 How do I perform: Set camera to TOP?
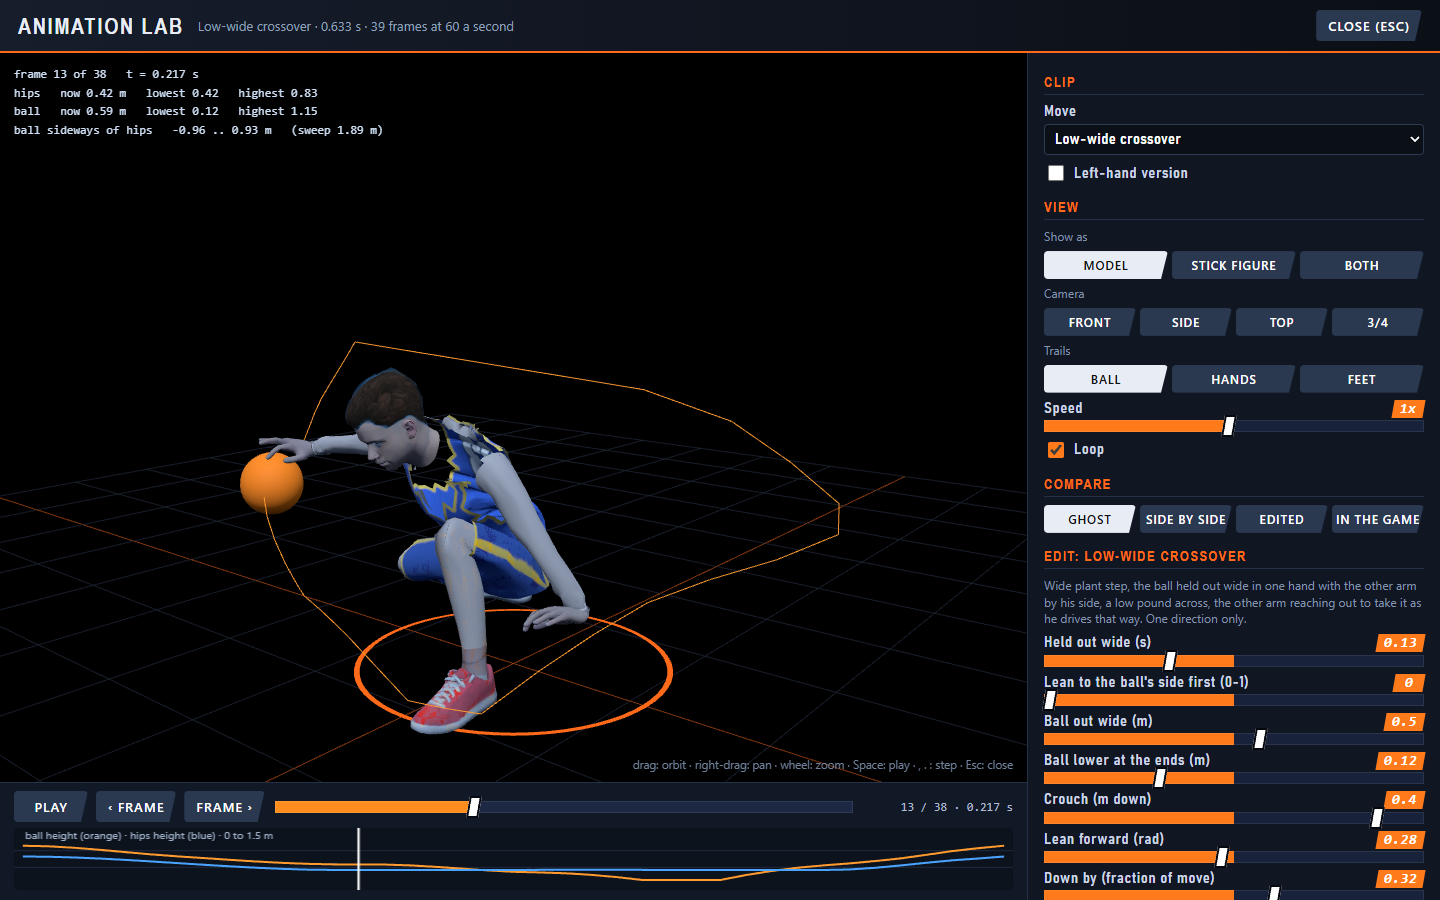[1281, 322]
